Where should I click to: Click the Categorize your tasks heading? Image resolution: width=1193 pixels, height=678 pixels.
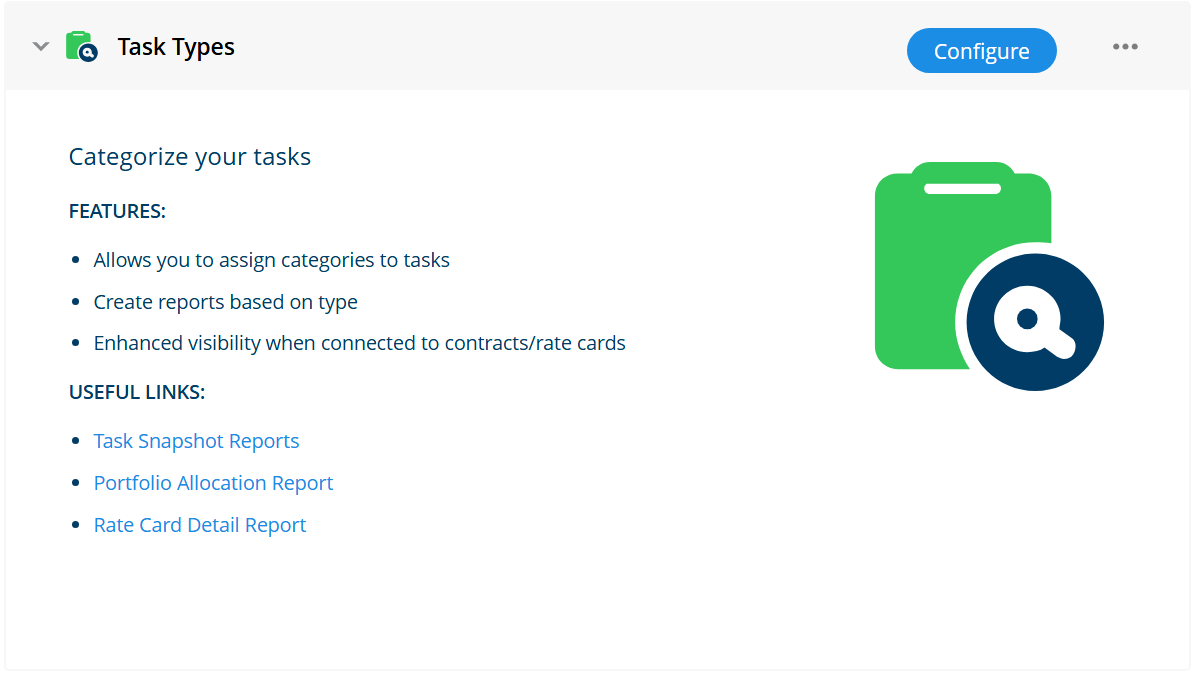tap(190, 157)
